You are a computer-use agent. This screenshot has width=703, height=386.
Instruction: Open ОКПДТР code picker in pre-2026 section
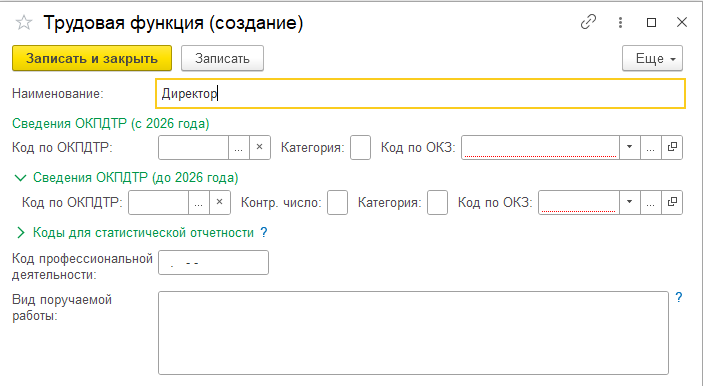(x=199, y=203)
